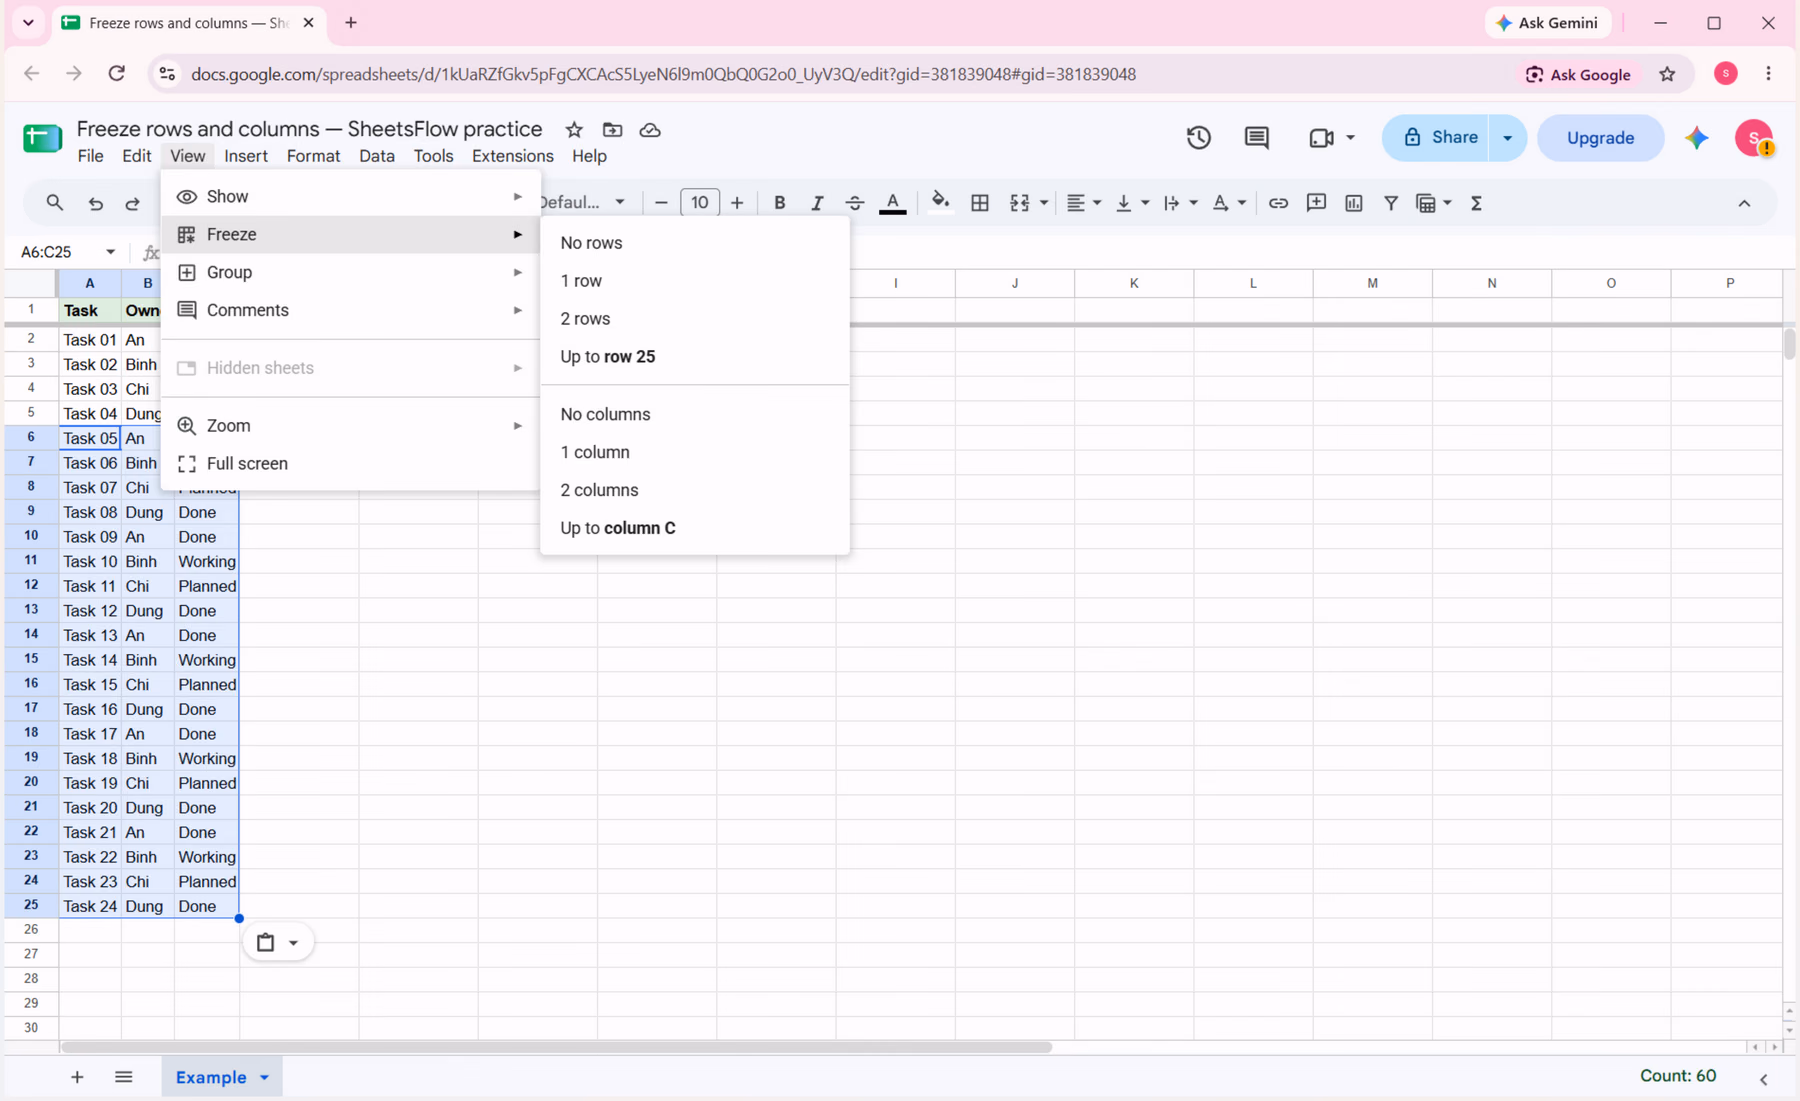Click the merge cells icon
Image resolution: width=1800 pixels, height=1101 pixels.
1019,203
